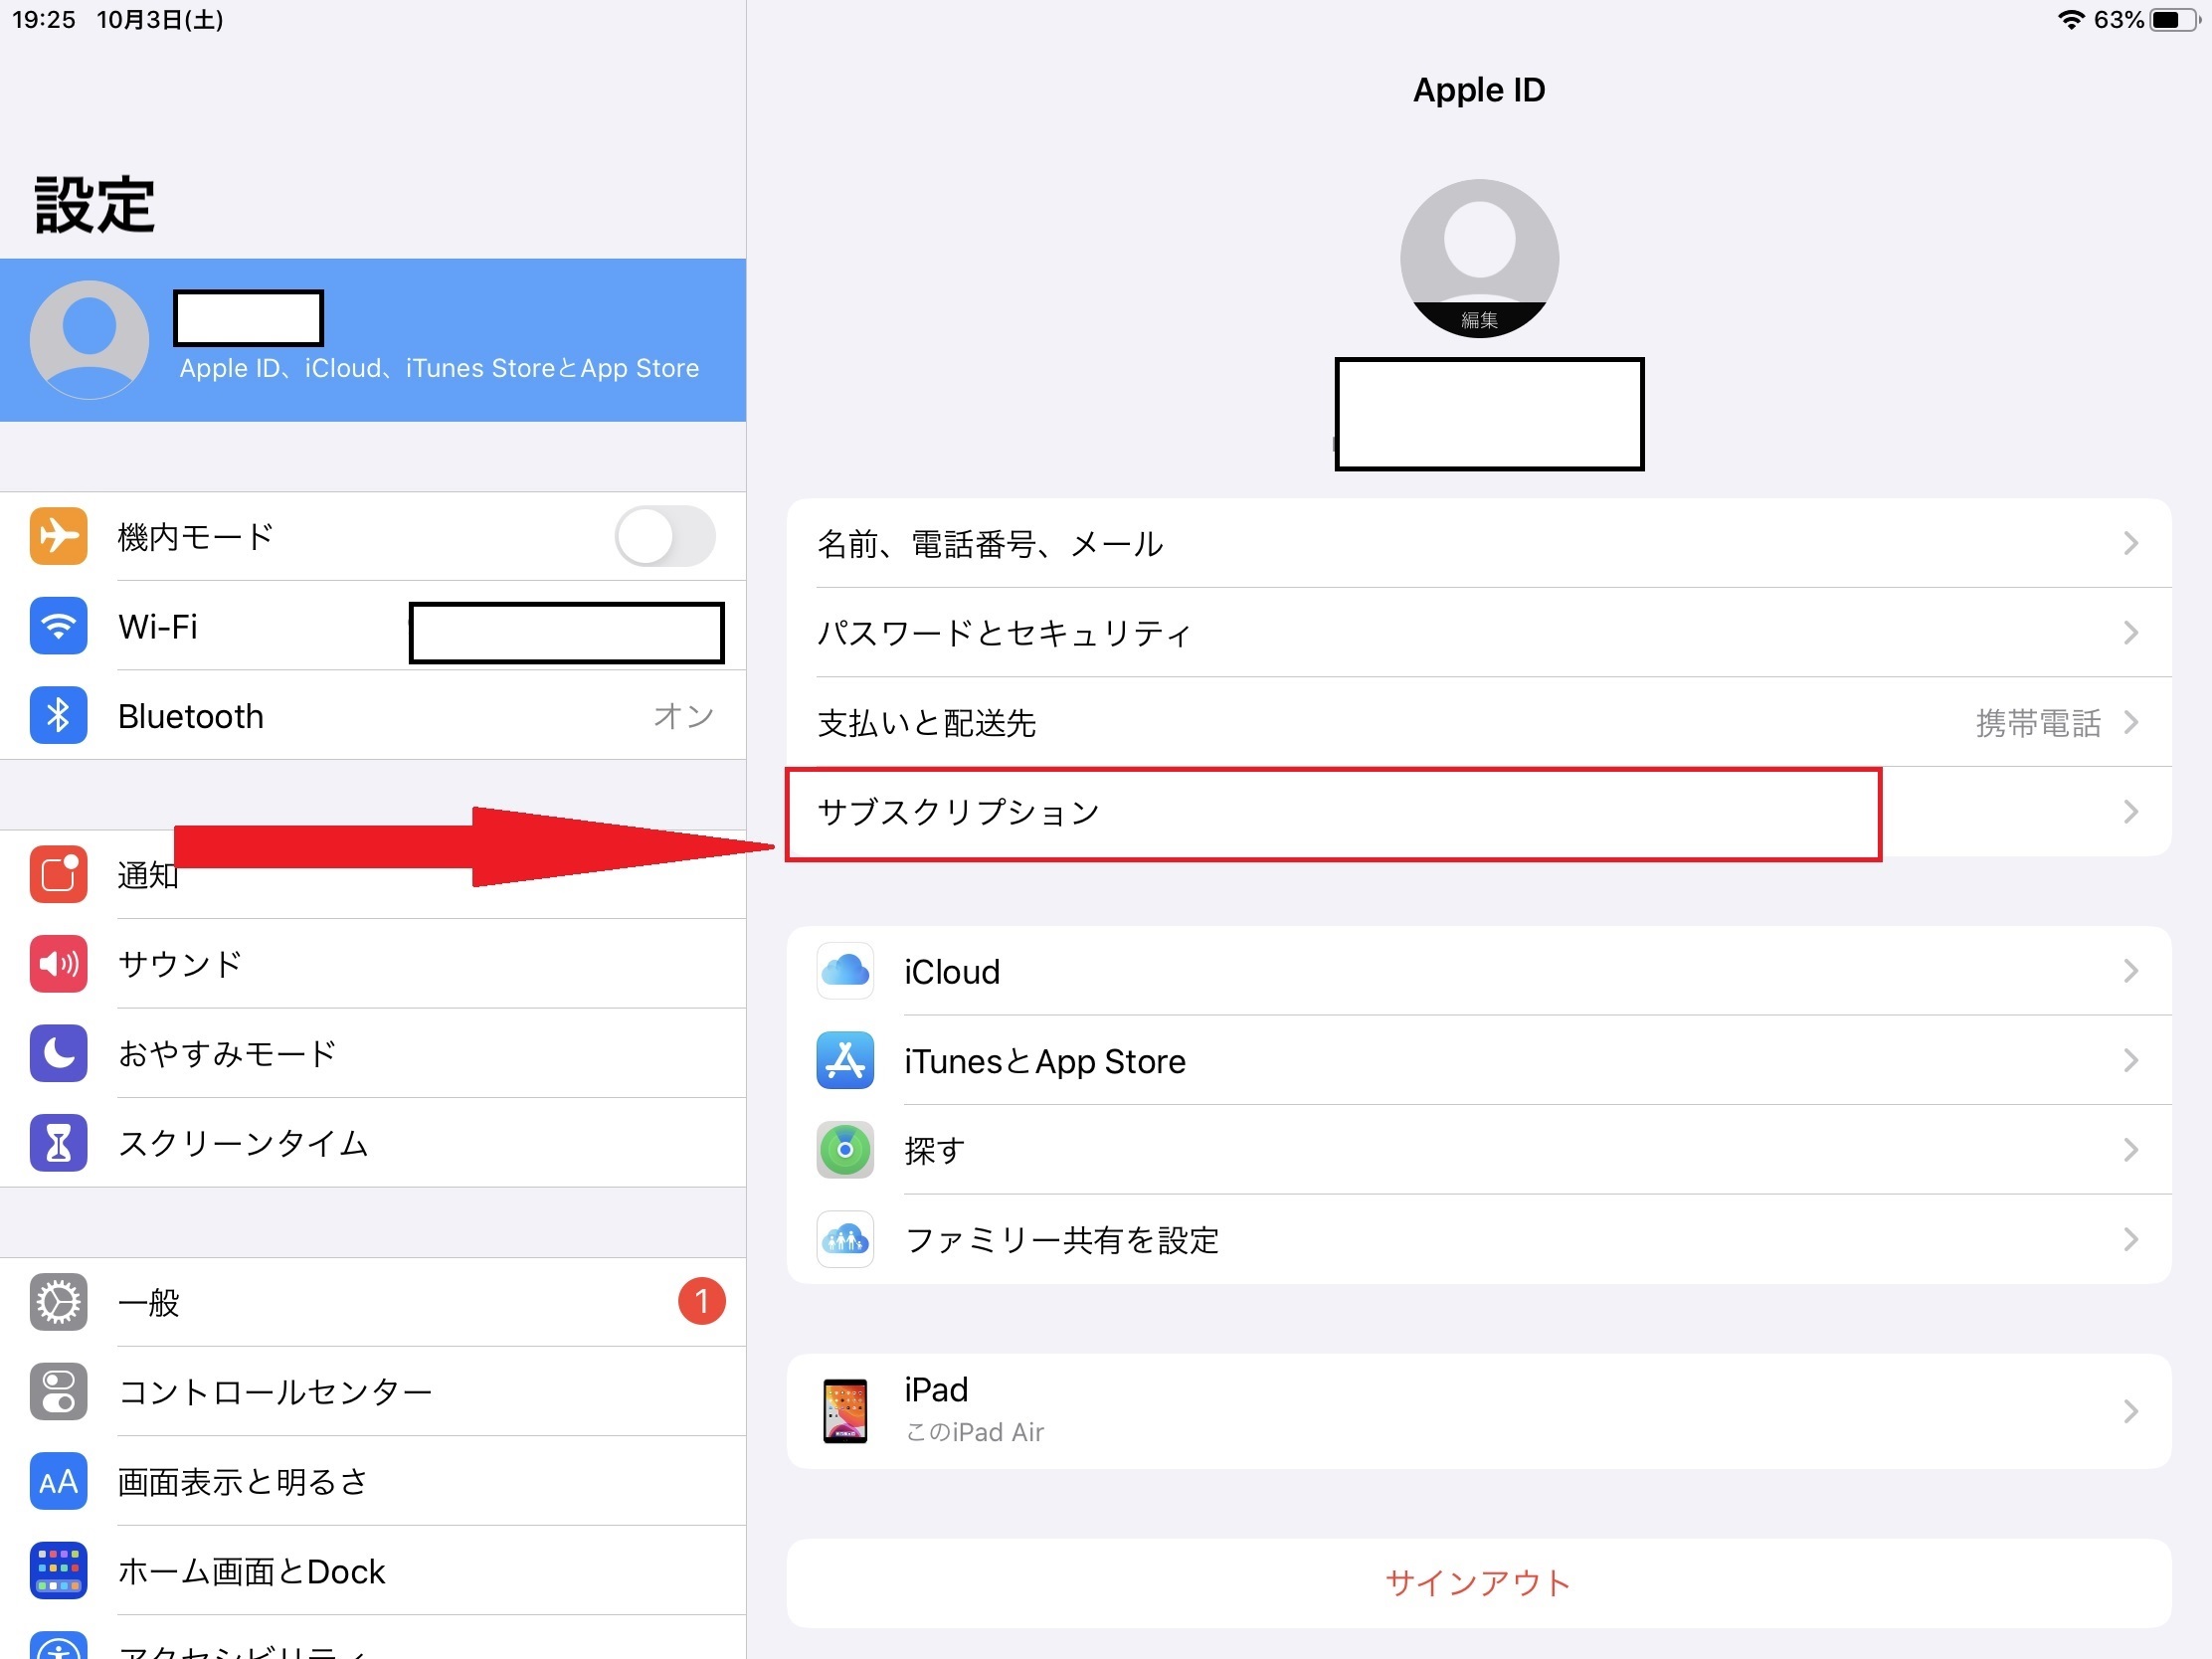Tap the clock 19:25 in status bar
Screen dimensions: 2212x1659
click(44, 19)
